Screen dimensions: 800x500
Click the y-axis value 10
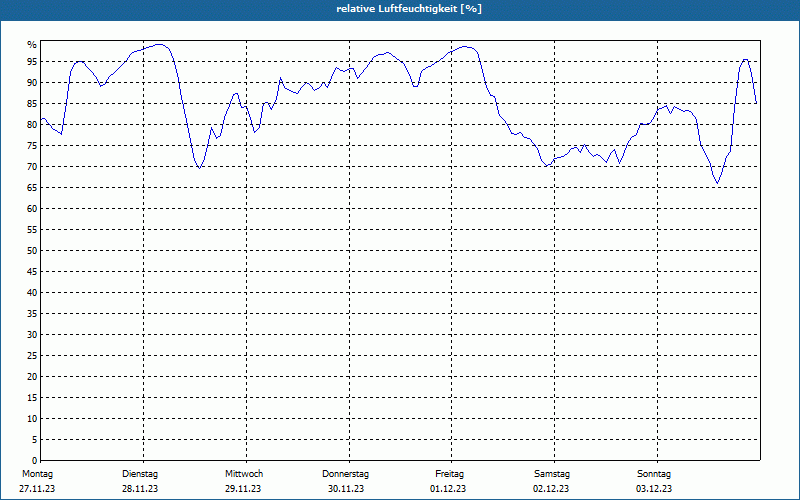tap(32, 419)
